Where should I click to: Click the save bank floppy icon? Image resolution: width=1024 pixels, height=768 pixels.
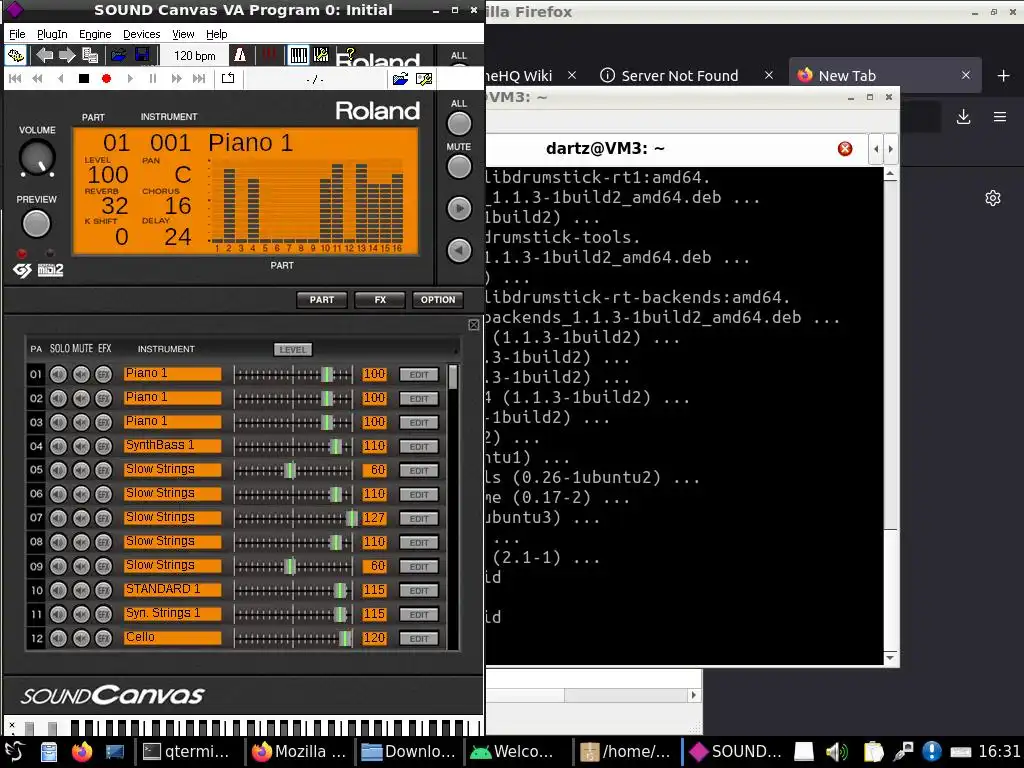[142, 56]
